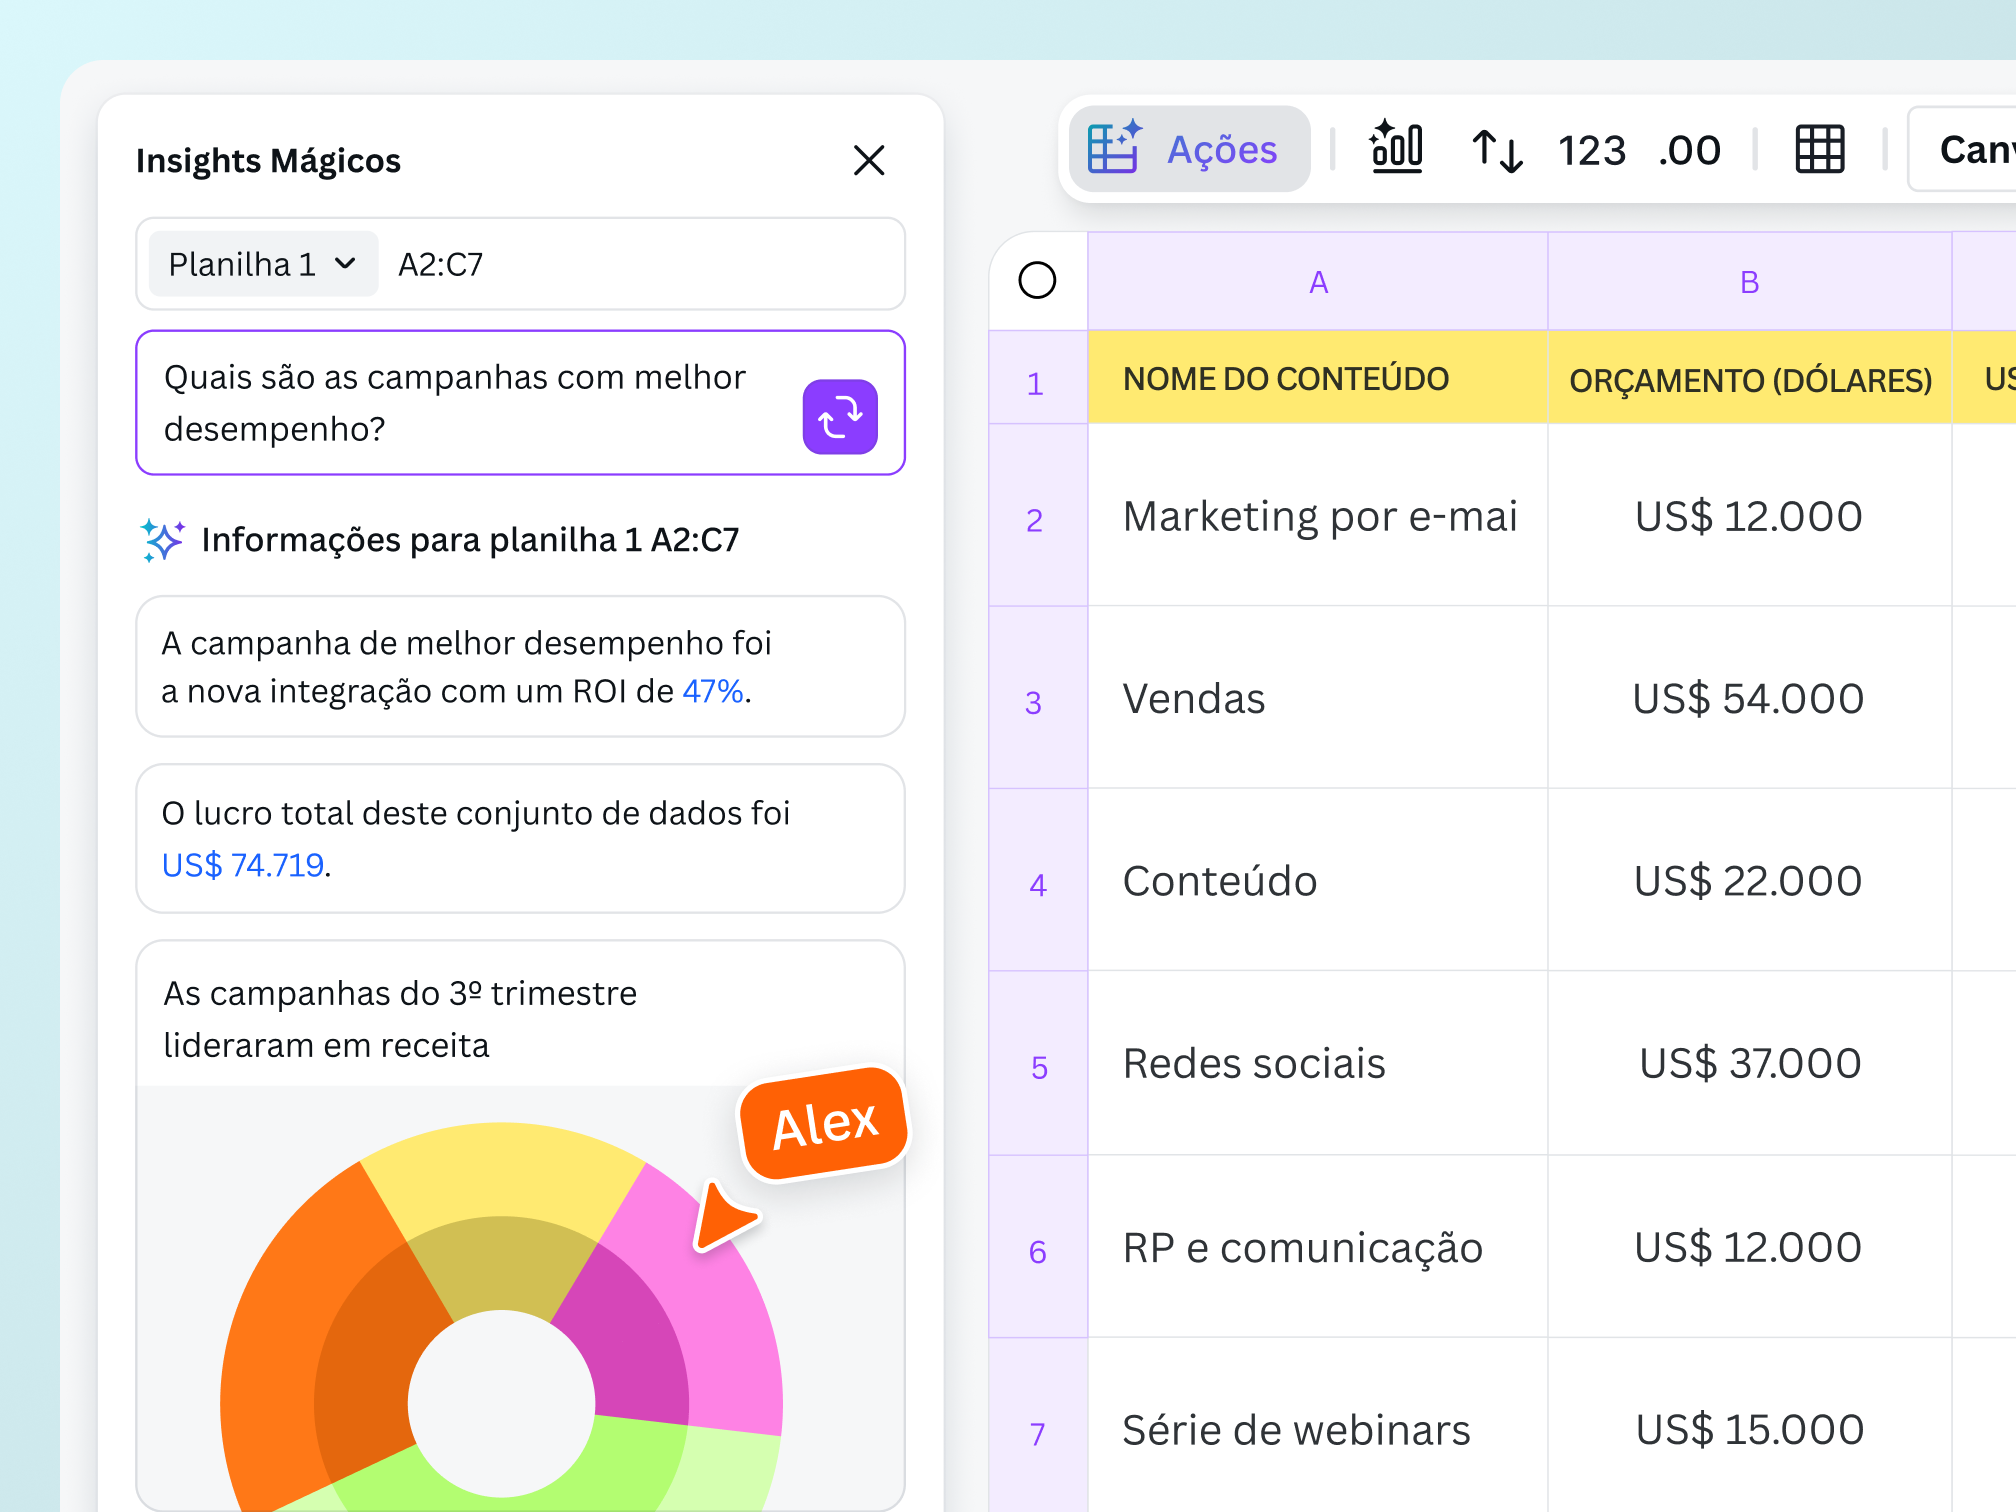The height and width of the screenshot is (1512, 2016).
Task: Select the Vendas cell
Action: [x=1318, y=698]
